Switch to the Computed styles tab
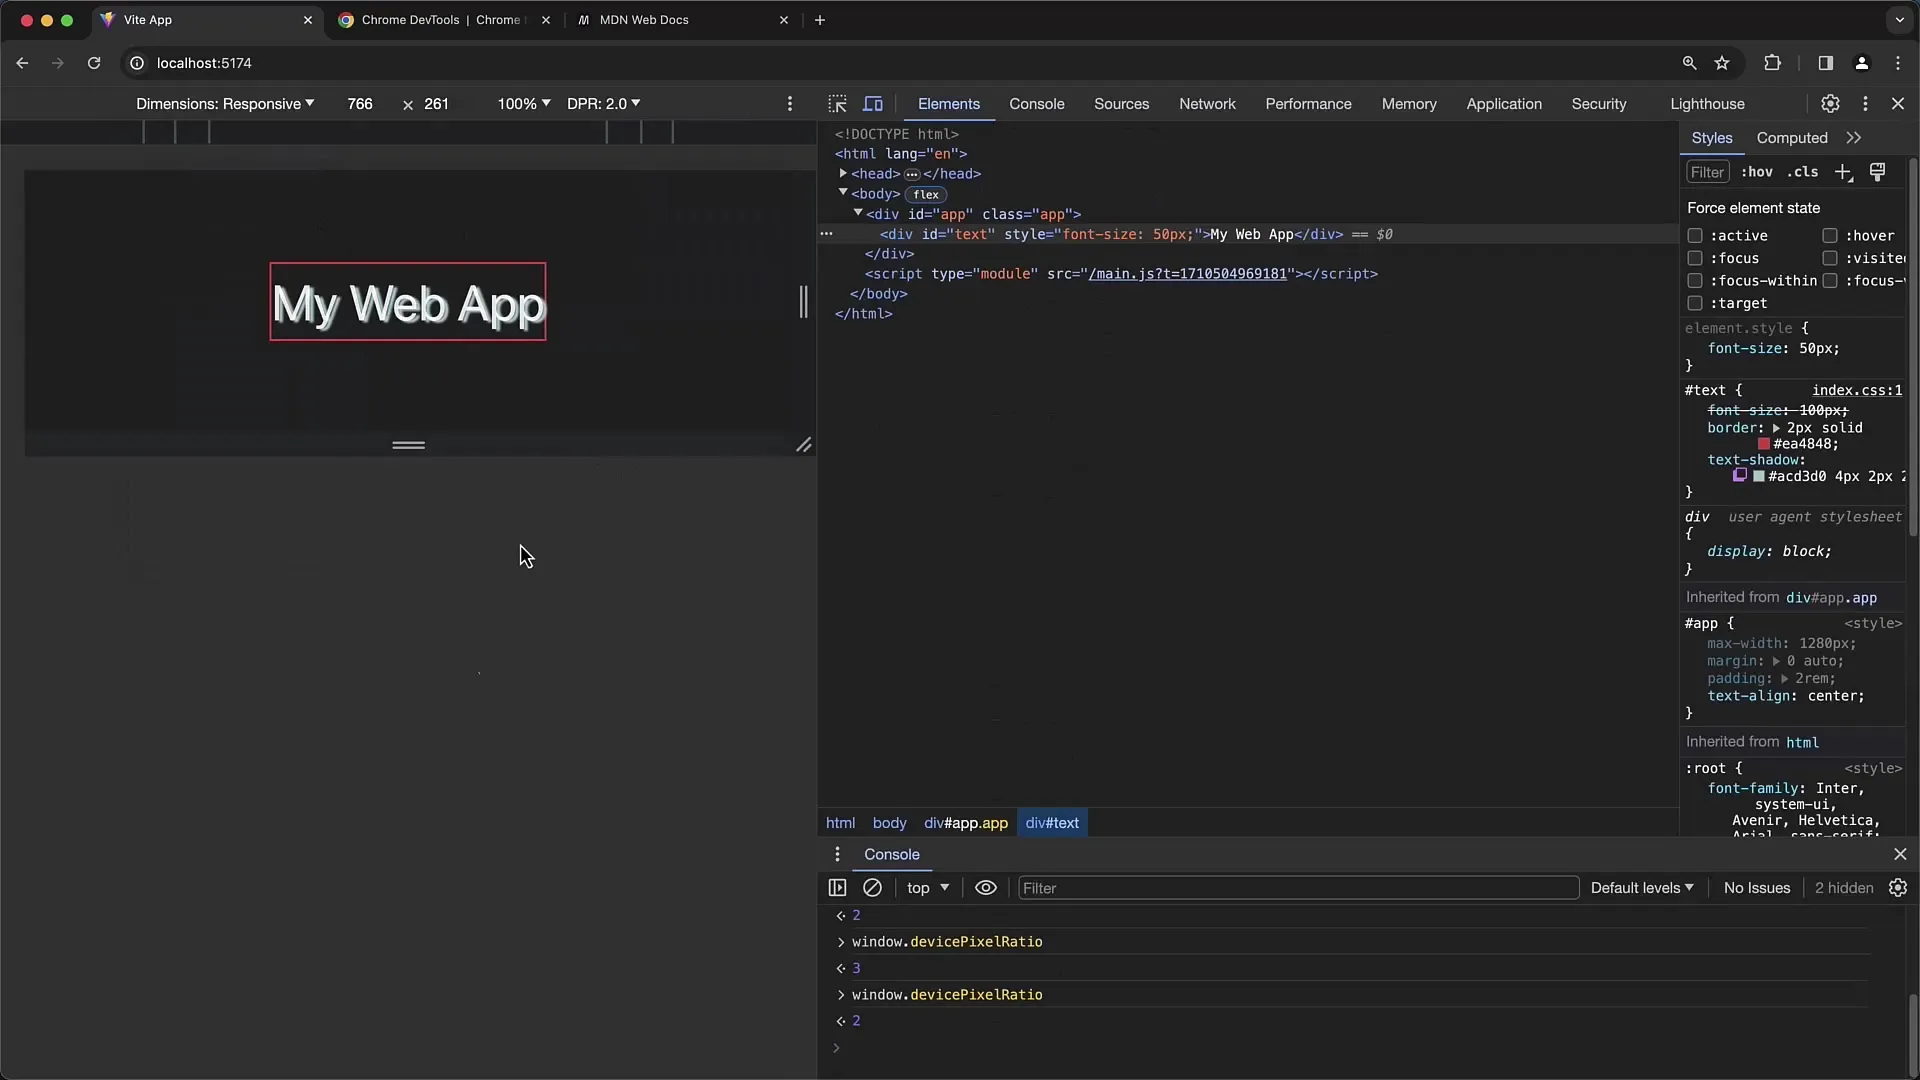 (x=1792, y=138)
